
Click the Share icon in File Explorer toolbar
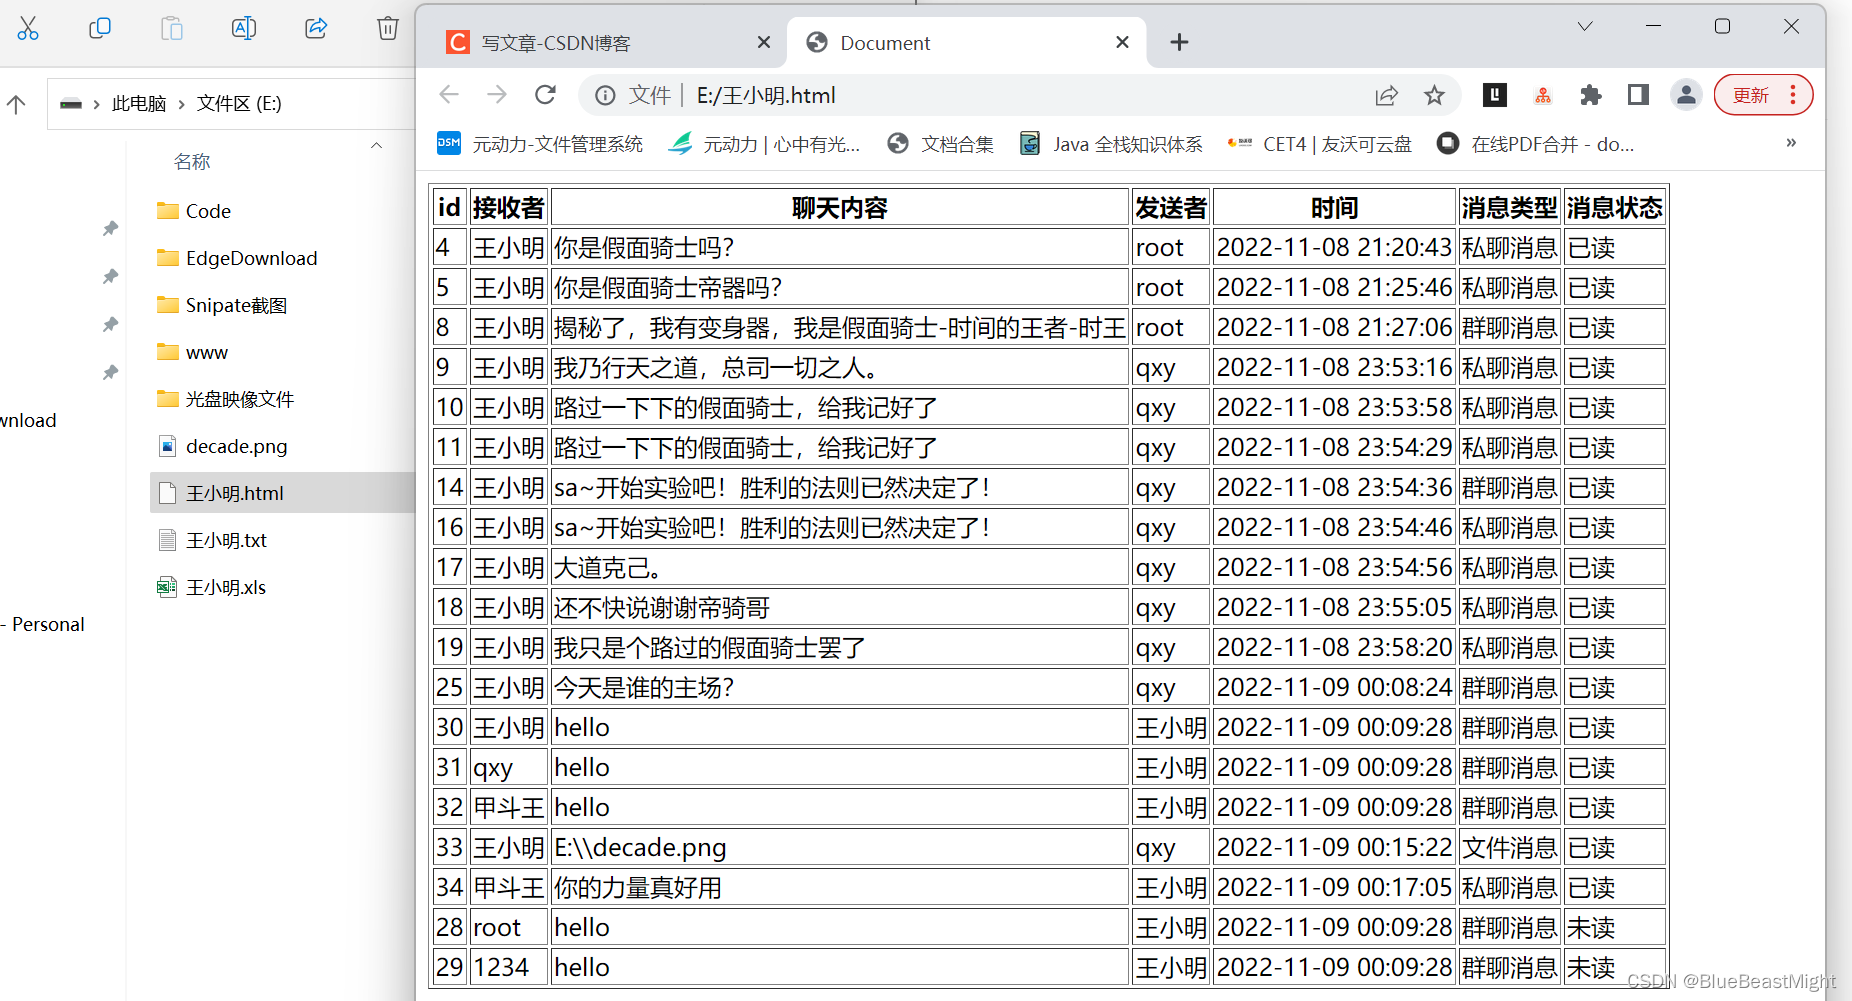(316, 28)
